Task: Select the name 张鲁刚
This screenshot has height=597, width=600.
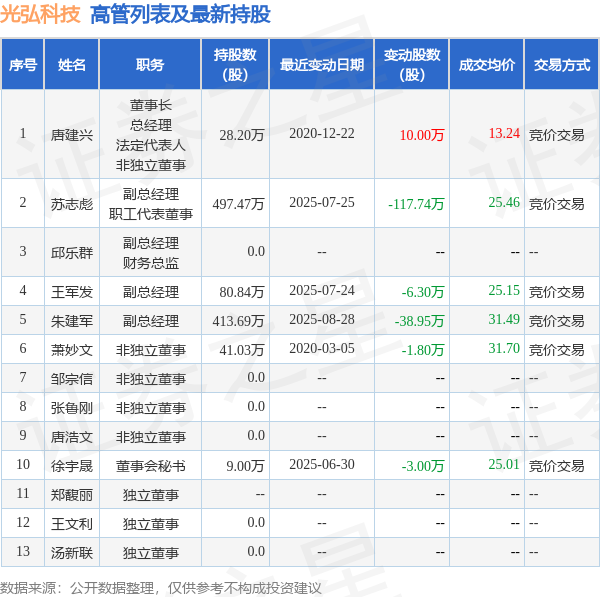Action: click(72, 408)
